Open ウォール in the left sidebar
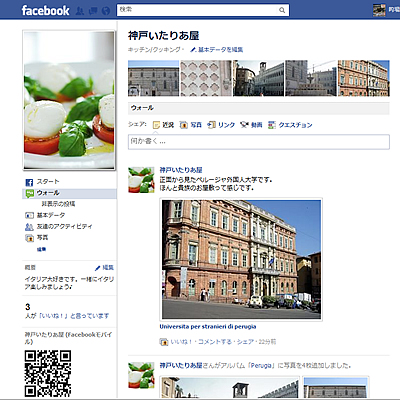The image size is (400, 400). coord(69,193)
